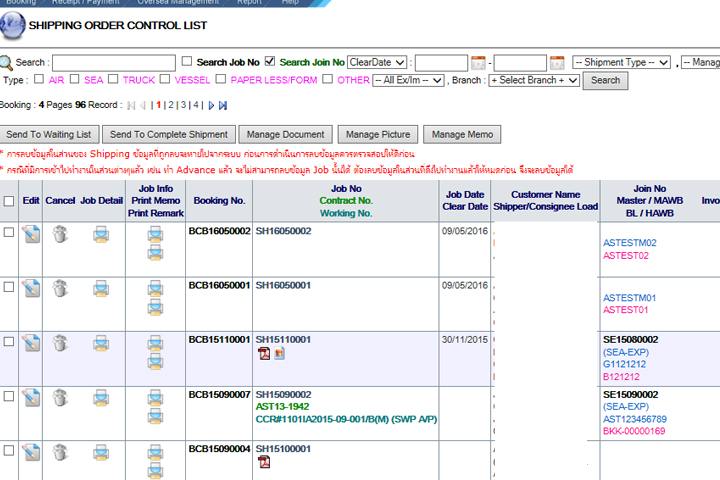Click the Search button

pyautogui.click(x=605, y=80)
